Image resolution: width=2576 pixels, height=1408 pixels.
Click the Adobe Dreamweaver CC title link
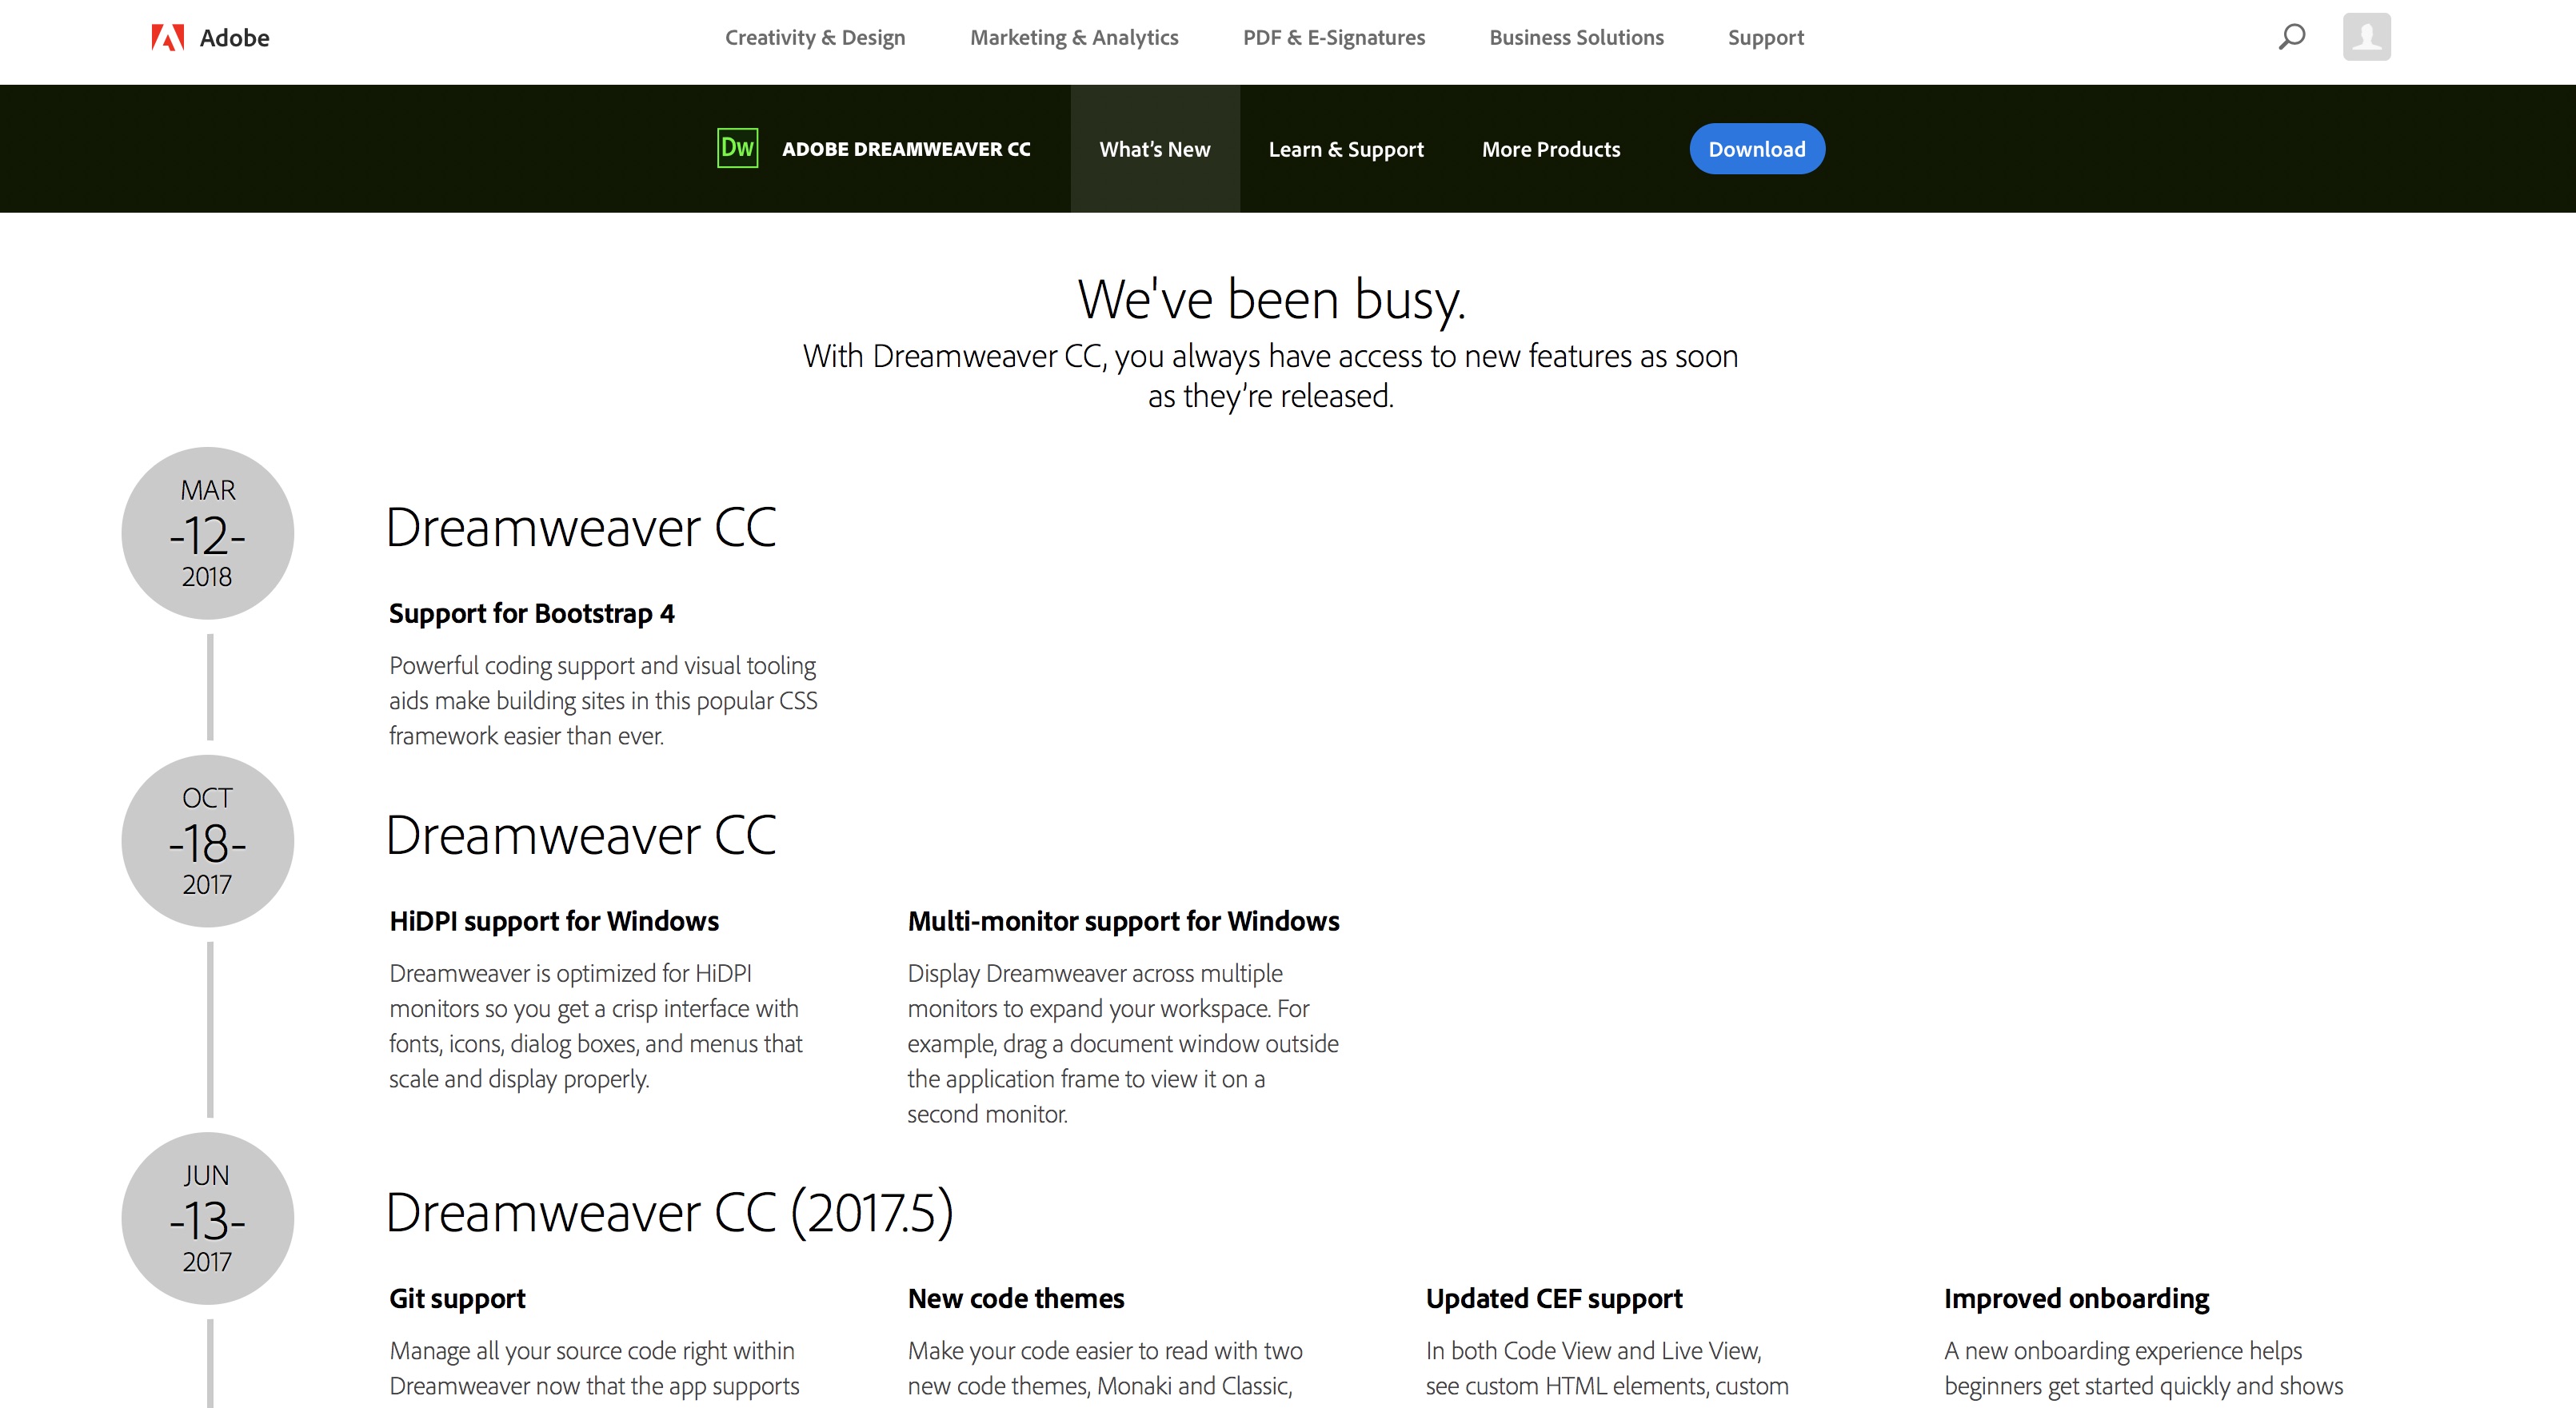[x=906, y=149]
